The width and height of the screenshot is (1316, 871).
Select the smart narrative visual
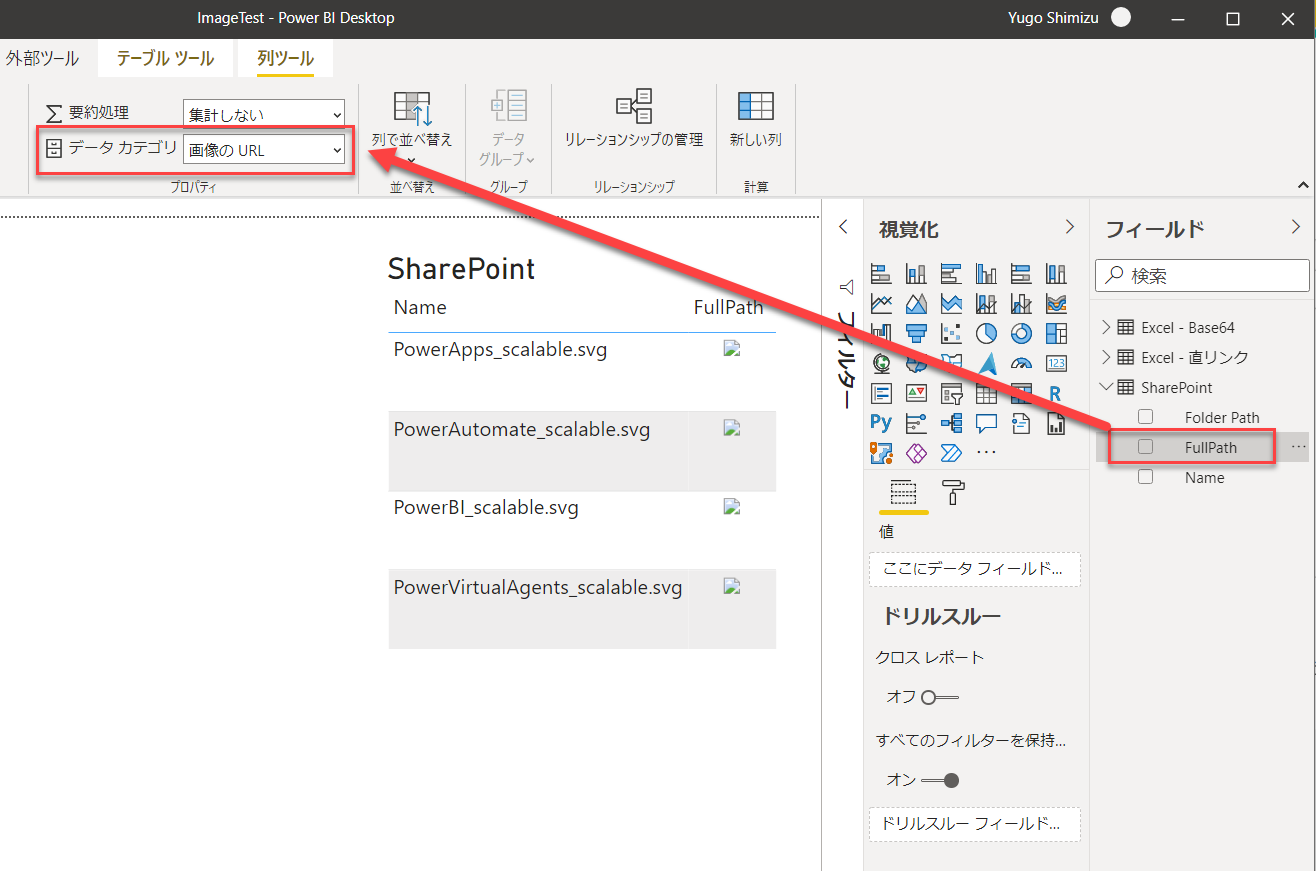coord(1021,423)
